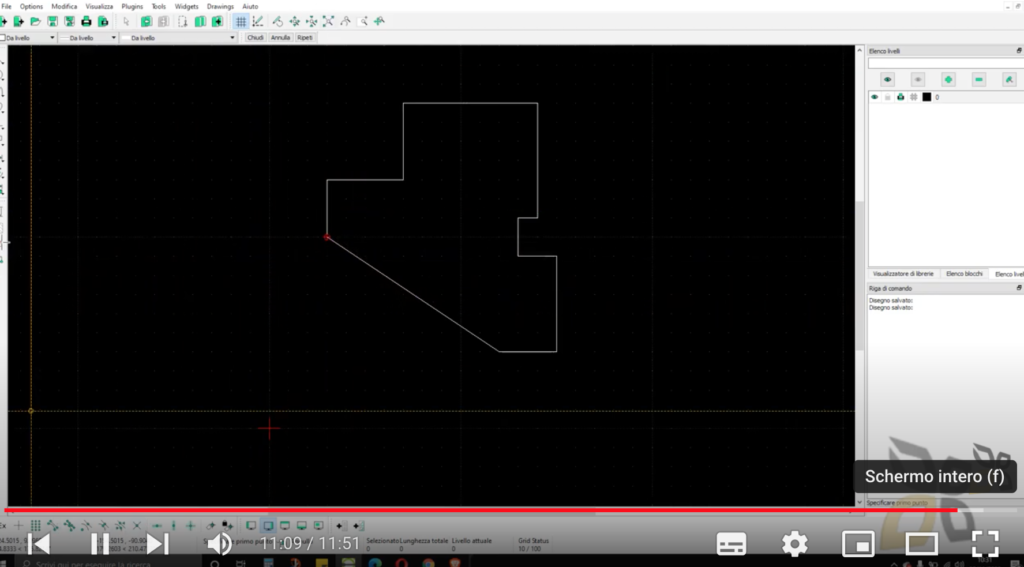Enable miniplayer mode
The image size is (1024, 567).
tap(857, 543)
